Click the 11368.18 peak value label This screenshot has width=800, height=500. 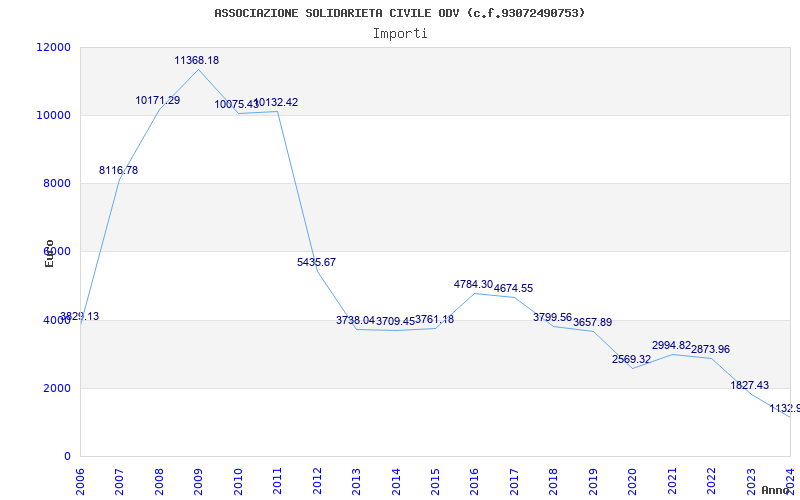click(x=196, y=60)
